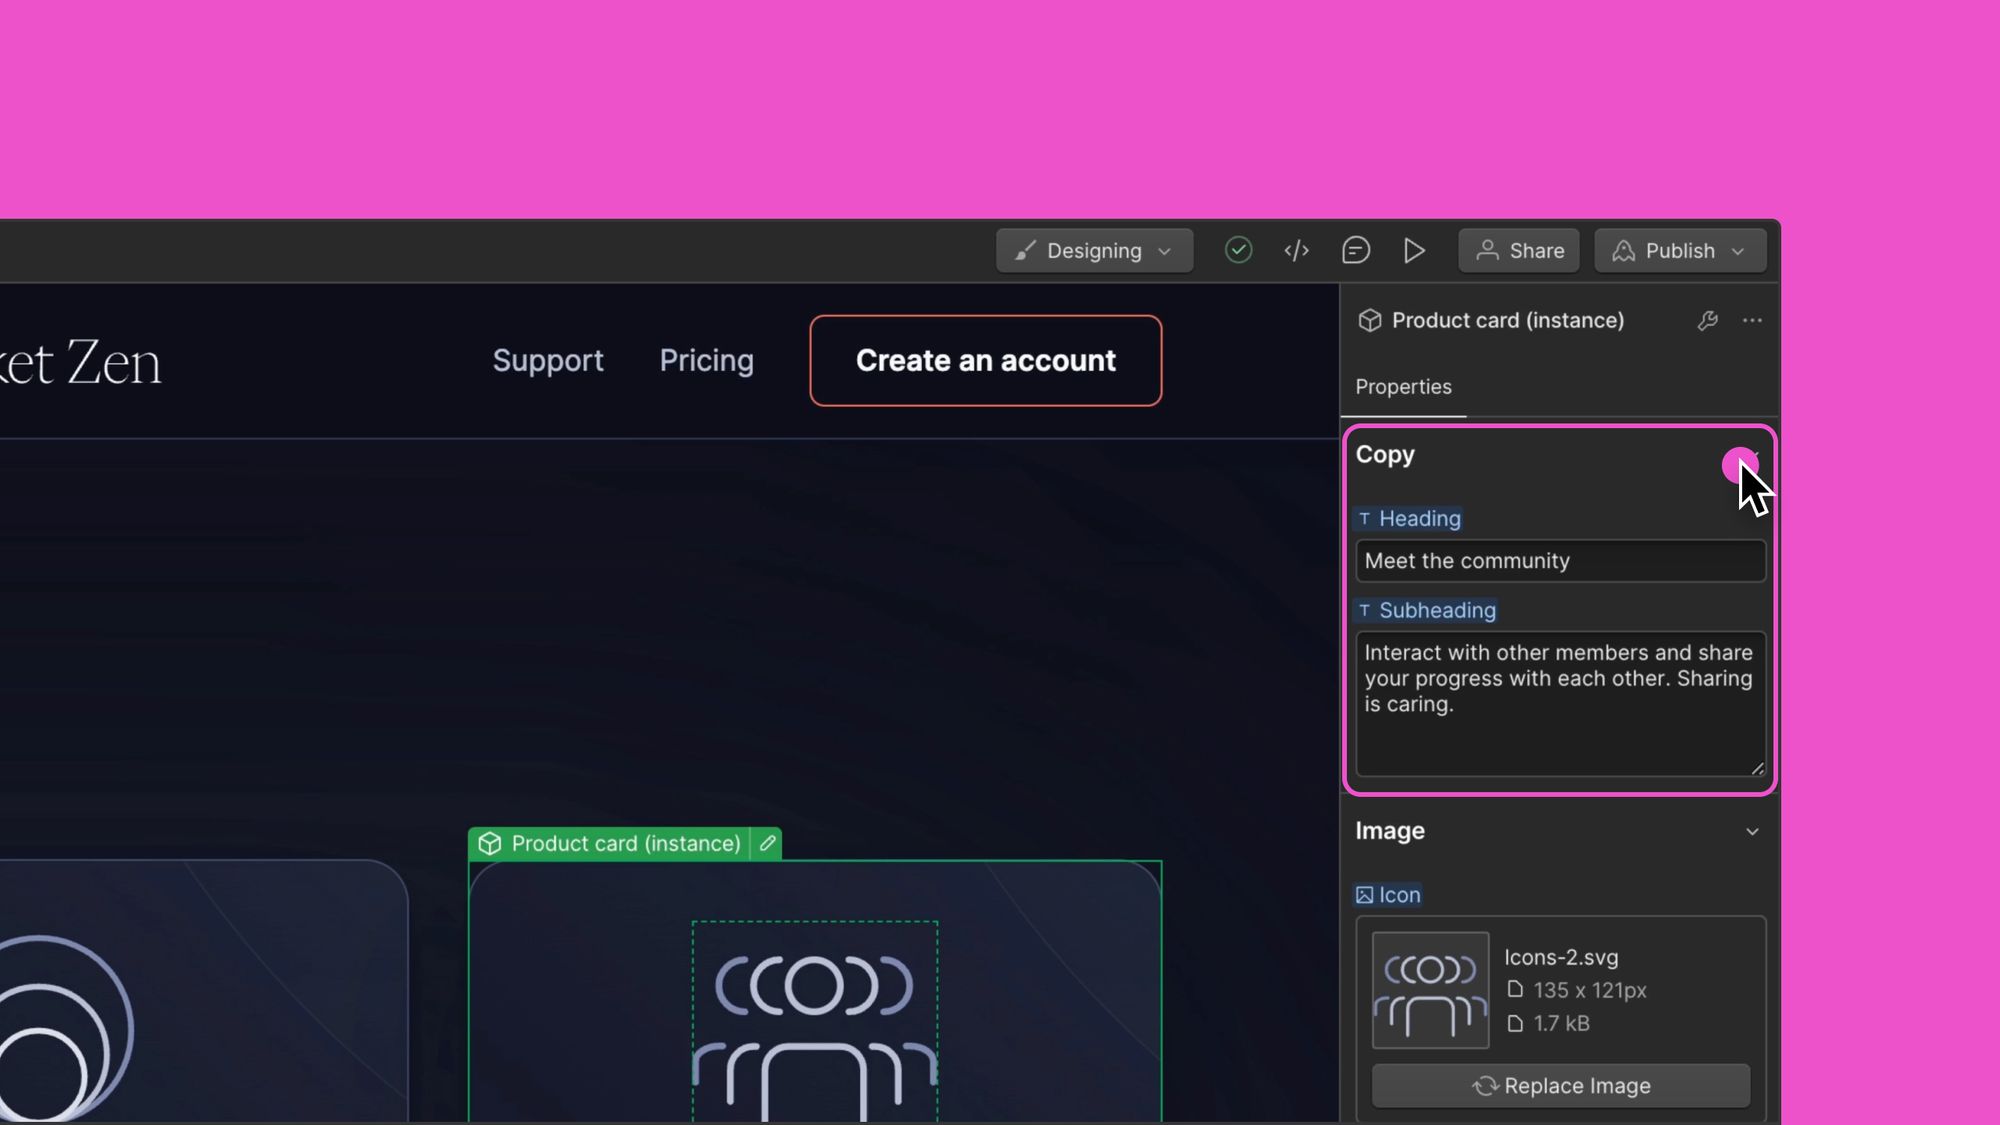
Task: Click the Replace Image button
Action: (1561, 1086)
